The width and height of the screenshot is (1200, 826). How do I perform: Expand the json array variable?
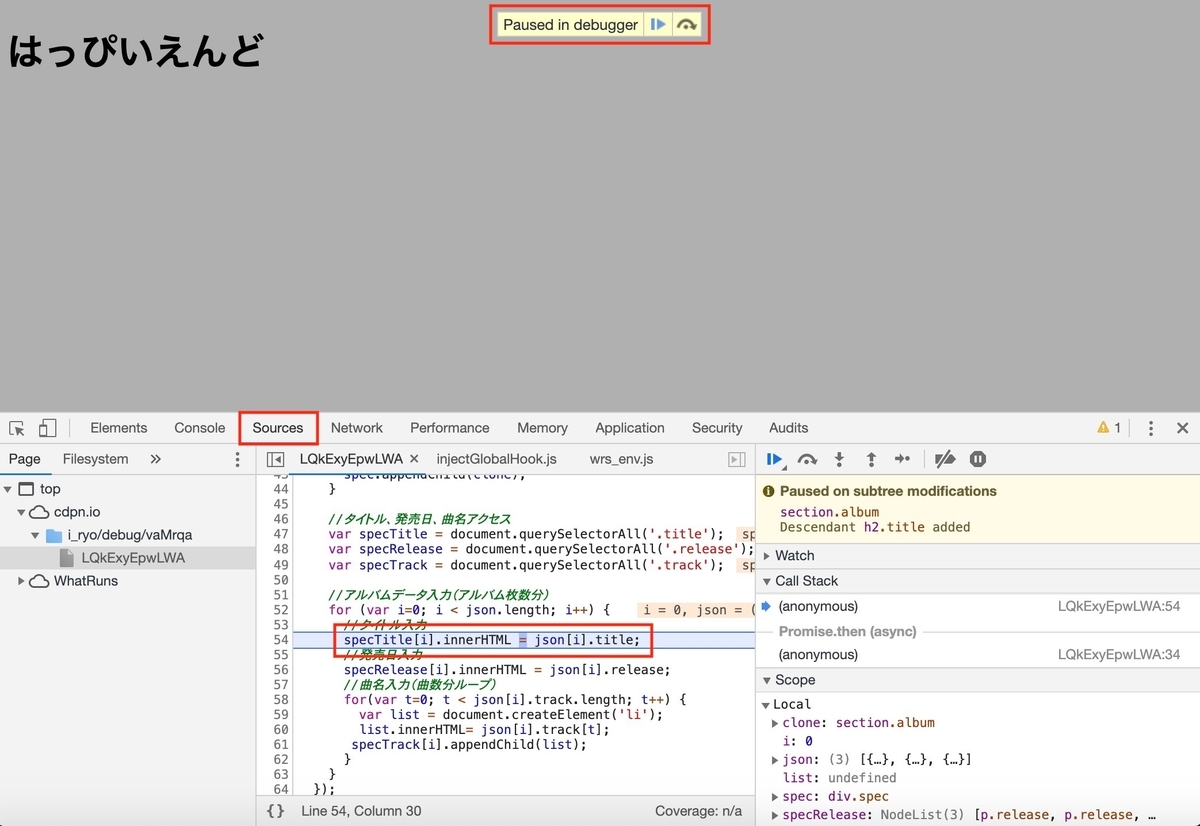coord(775,760)
